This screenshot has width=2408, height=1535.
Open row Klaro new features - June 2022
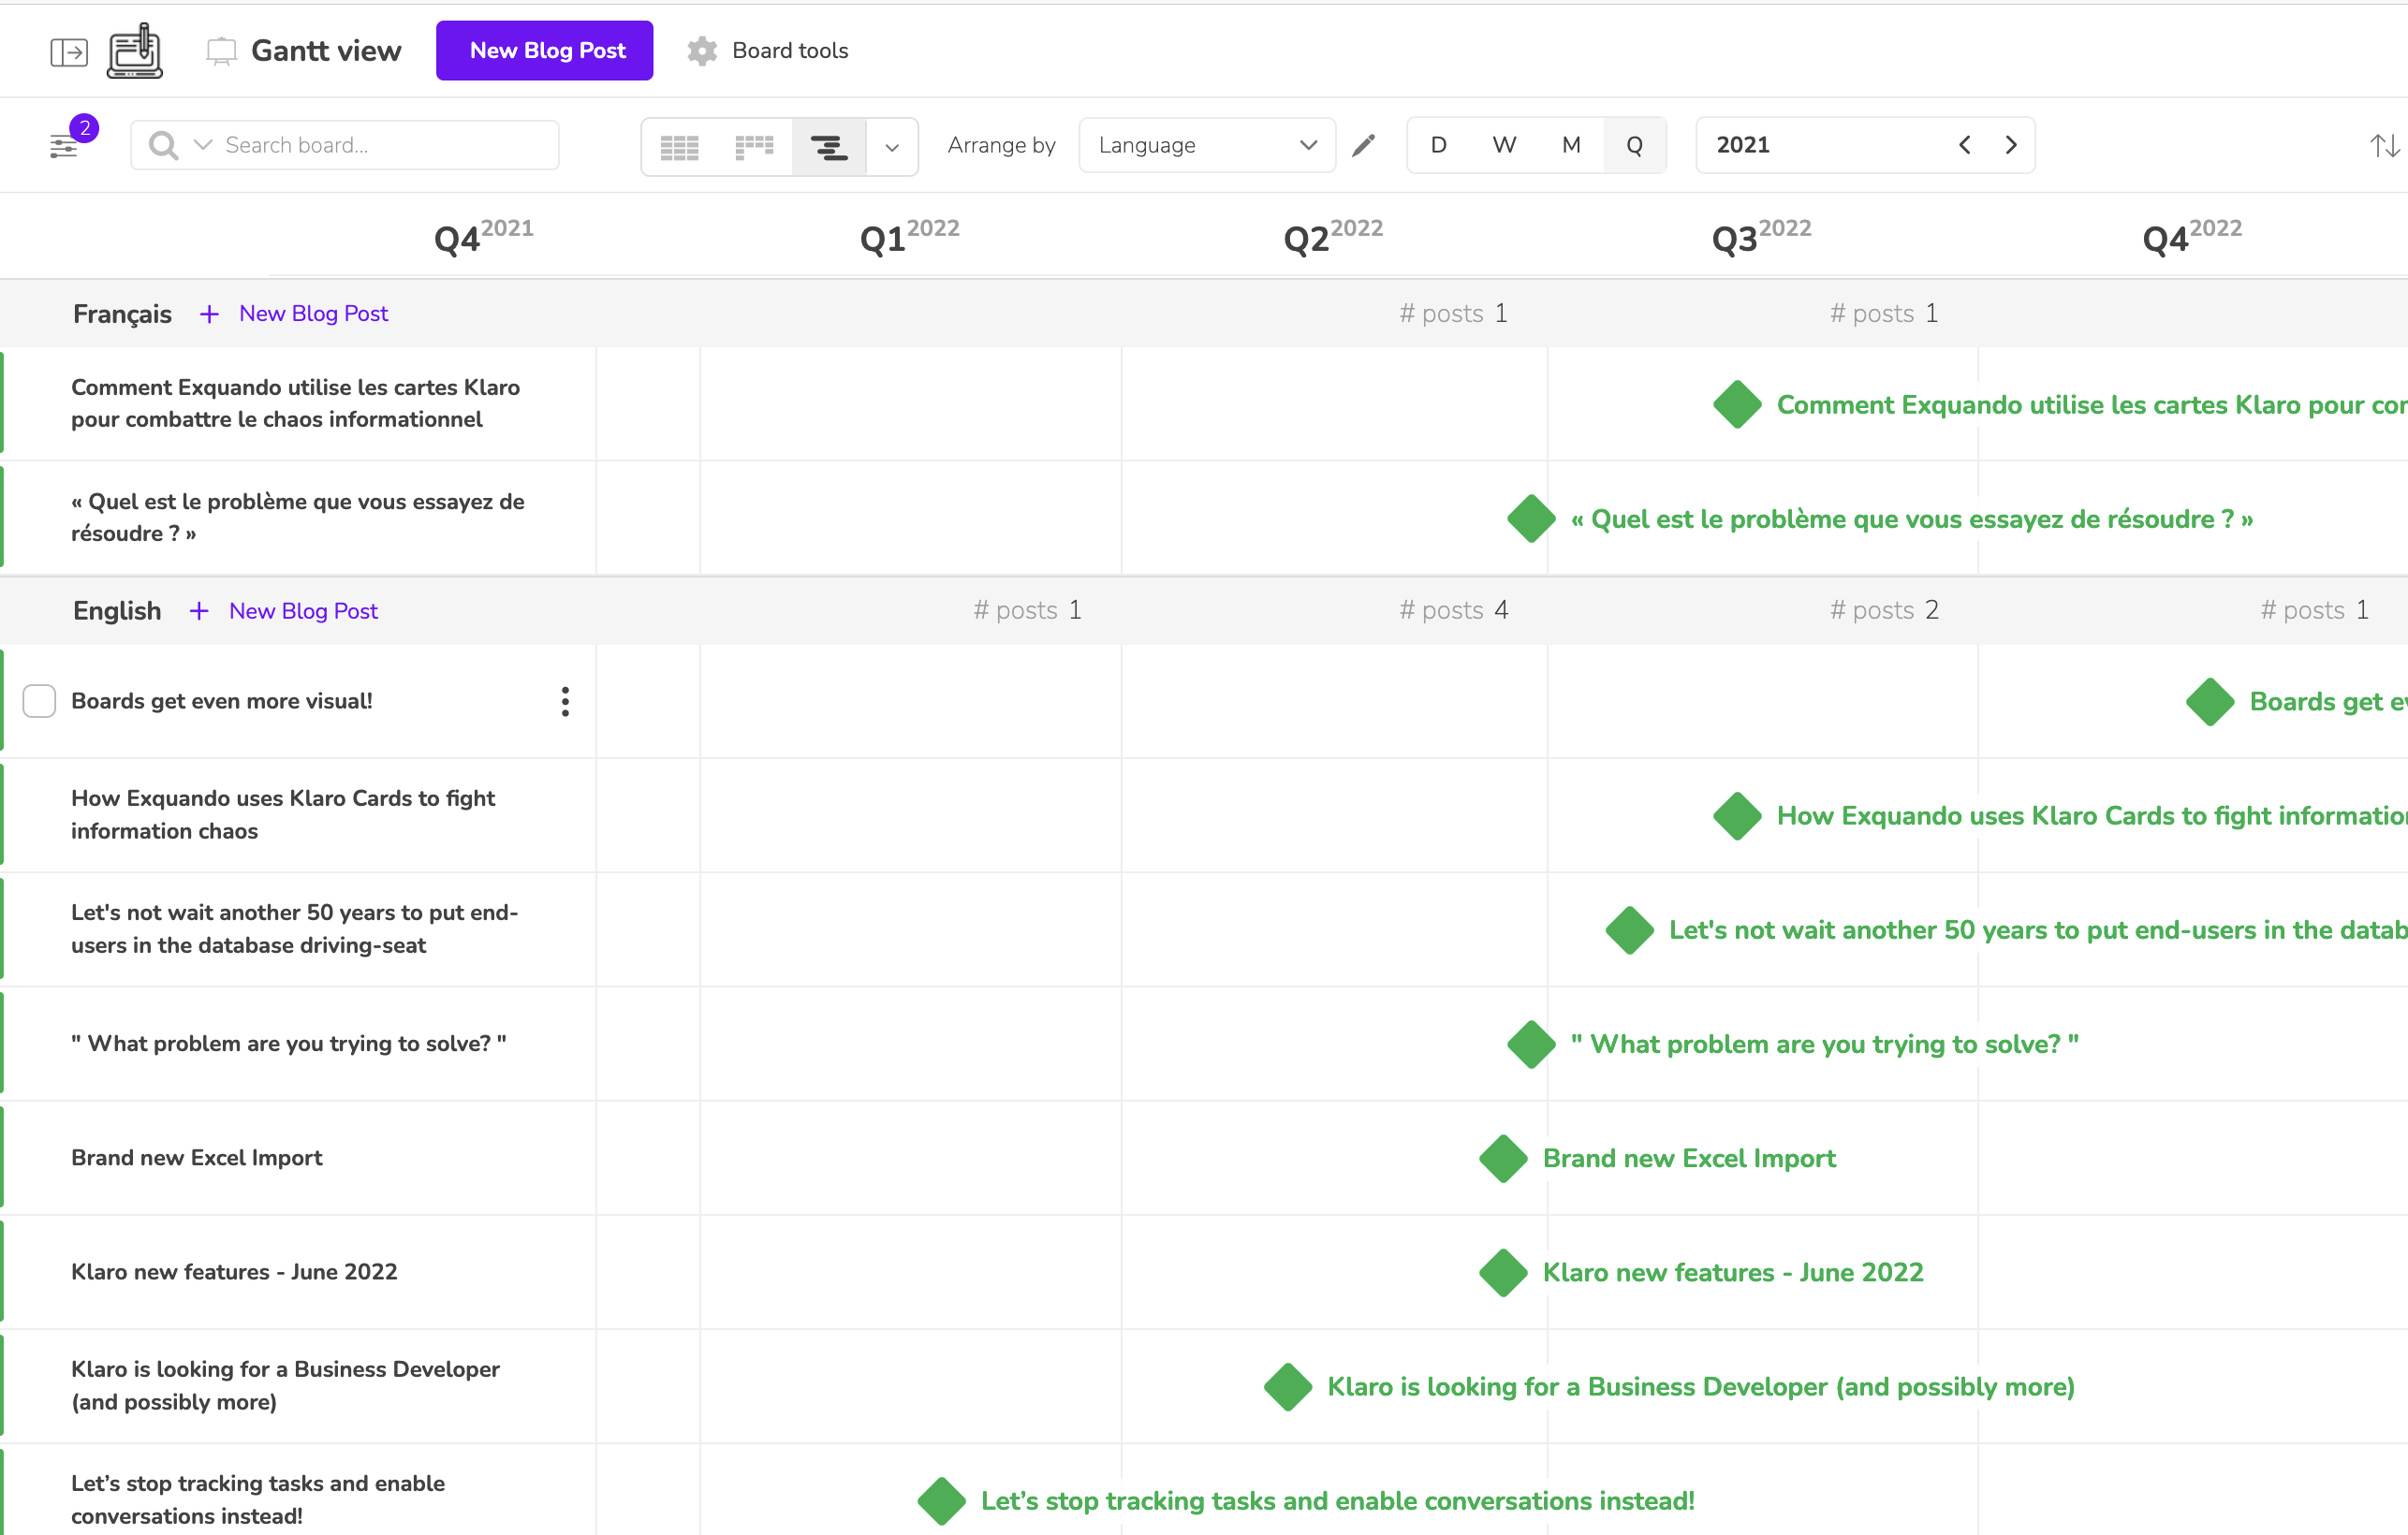(x=299, y=1271)
